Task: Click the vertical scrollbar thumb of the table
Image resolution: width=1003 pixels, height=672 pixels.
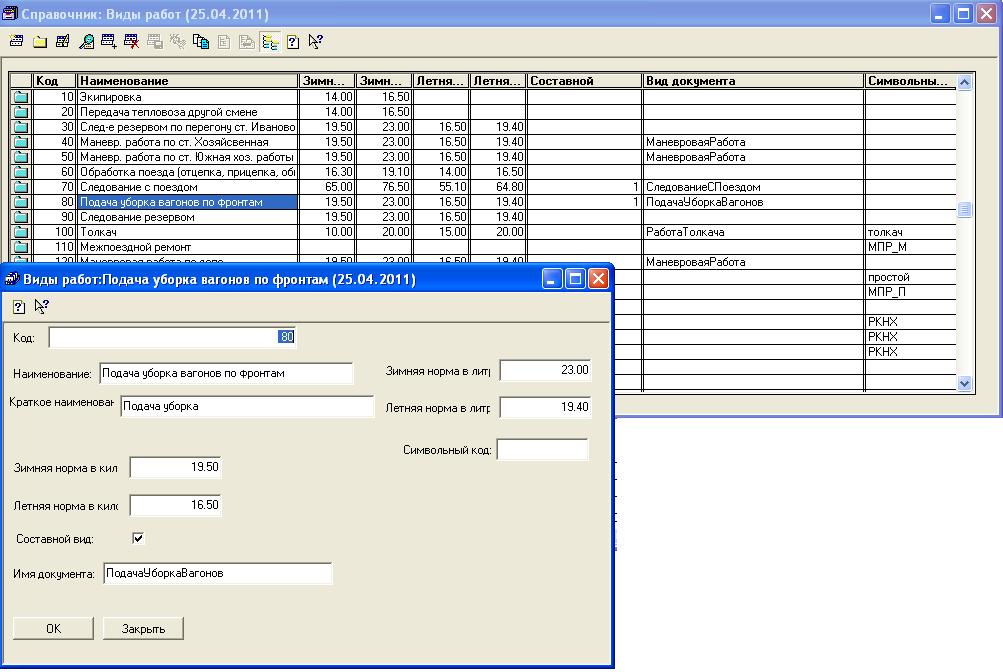Action: 965,209
